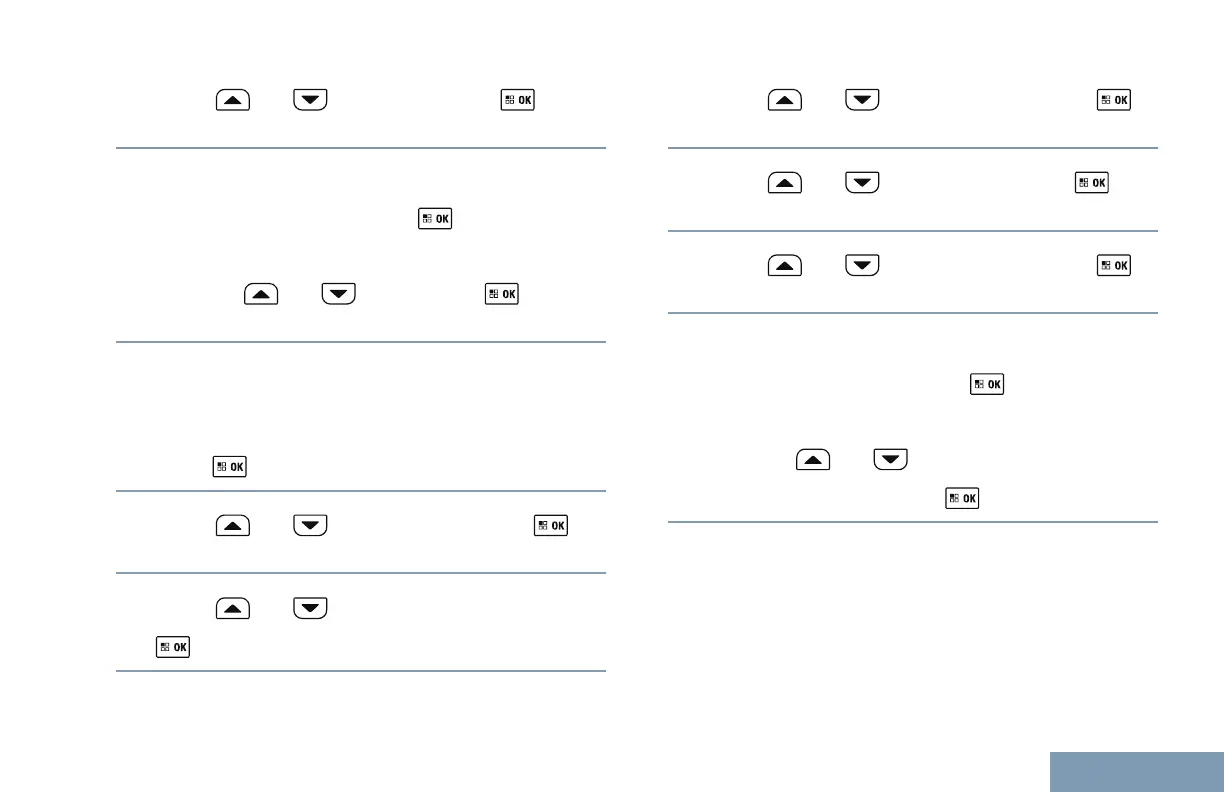Click the up arrow in the top-right step
The width and height of the screenshot is (1224, 792).
point(786,101)
